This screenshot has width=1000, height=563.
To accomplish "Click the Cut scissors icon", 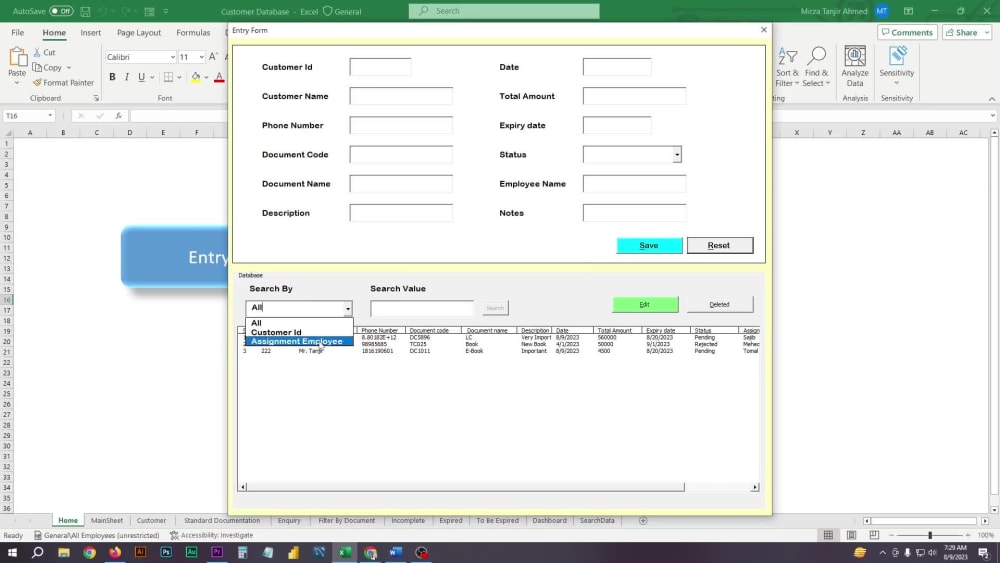I will coord(37,52).
